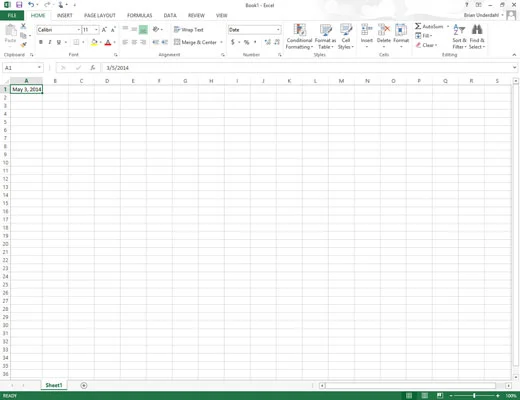Add a new sheet with plus button
520x400 pixels.
[x=84, y=385]
